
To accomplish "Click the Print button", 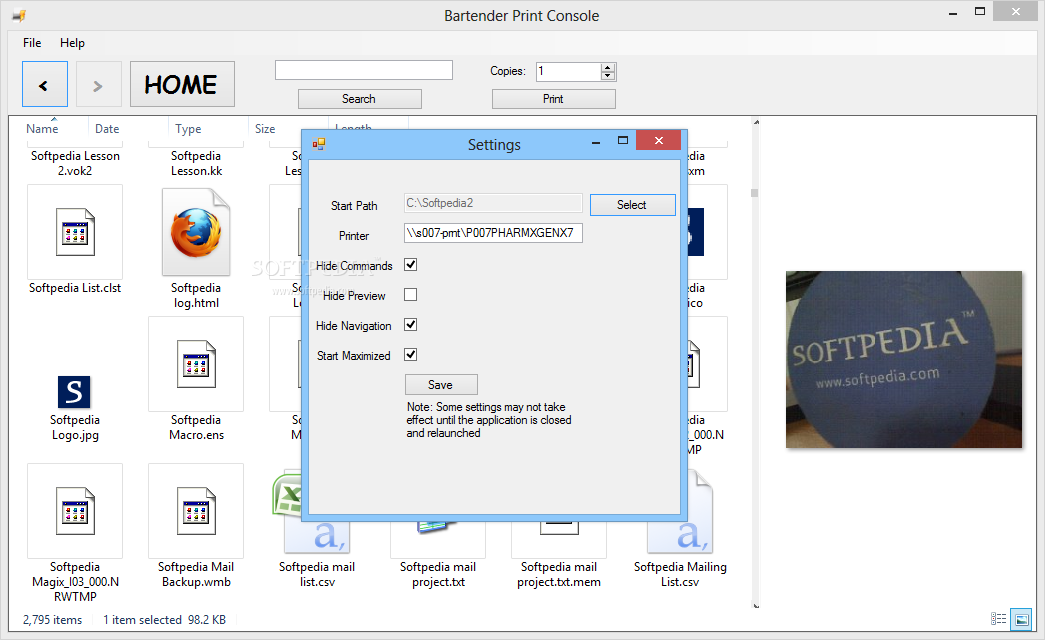I will point(554,99).
